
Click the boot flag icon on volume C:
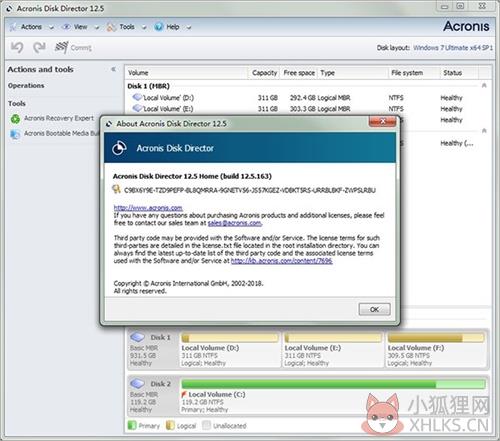(184, 394)
